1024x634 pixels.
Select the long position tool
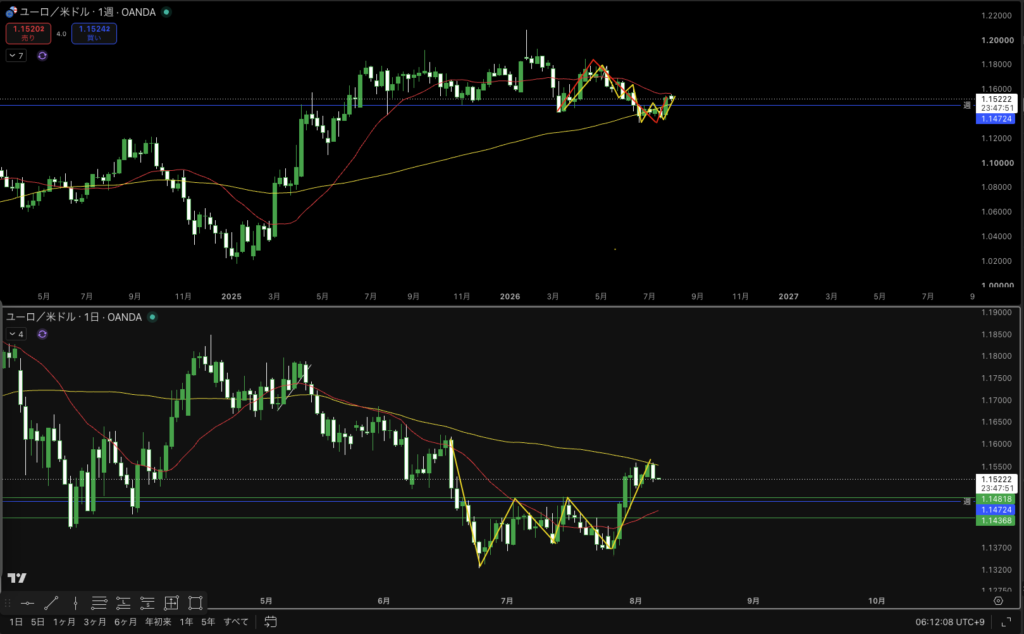(x=123, y=603)
